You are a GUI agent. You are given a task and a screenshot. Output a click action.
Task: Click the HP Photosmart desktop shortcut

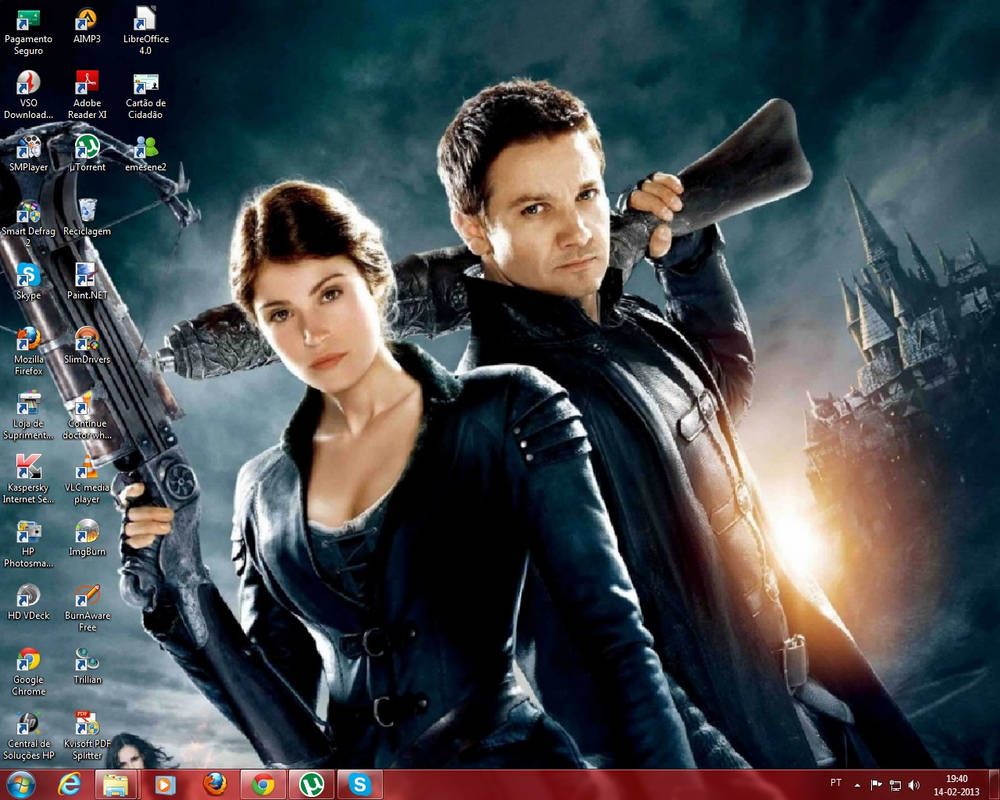[28, 544]
